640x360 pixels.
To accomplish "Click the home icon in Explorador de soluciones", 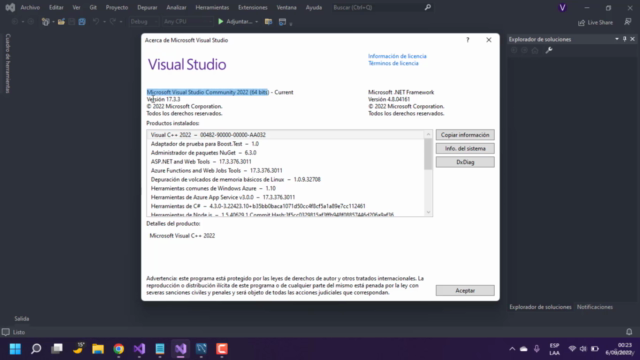I will (x=535, y=50).
